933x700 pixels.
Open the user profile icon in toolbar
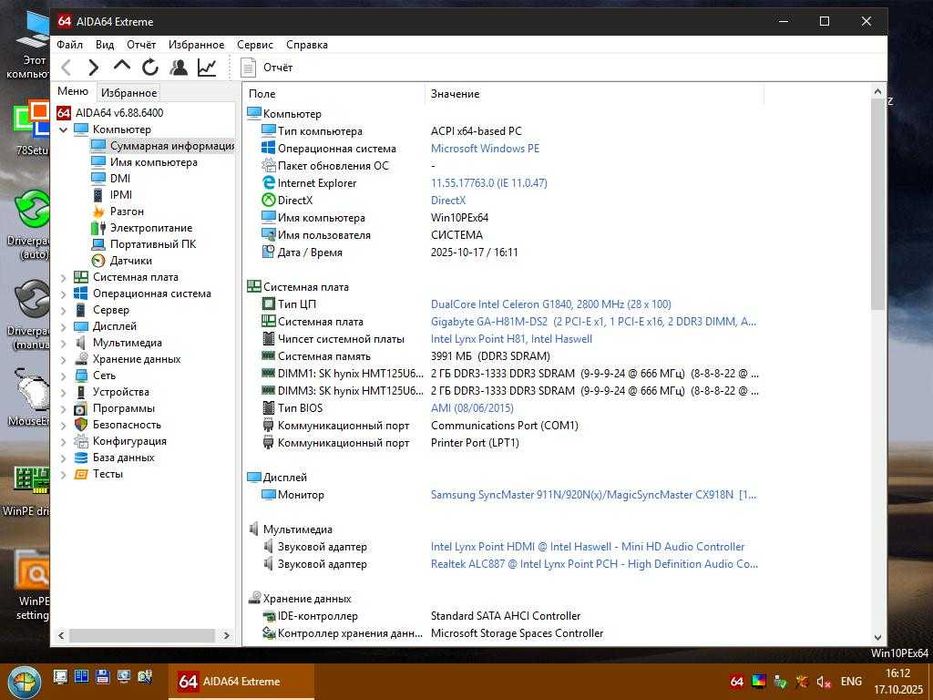(178, 67)
